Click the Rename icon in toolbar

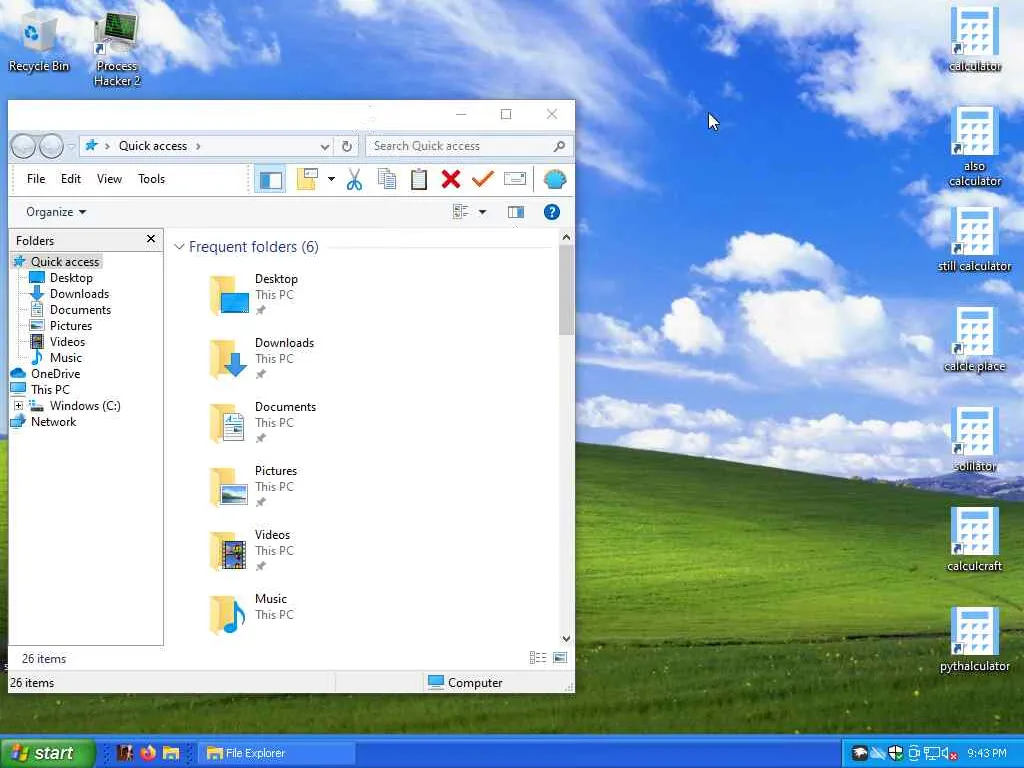click(515, 179)
